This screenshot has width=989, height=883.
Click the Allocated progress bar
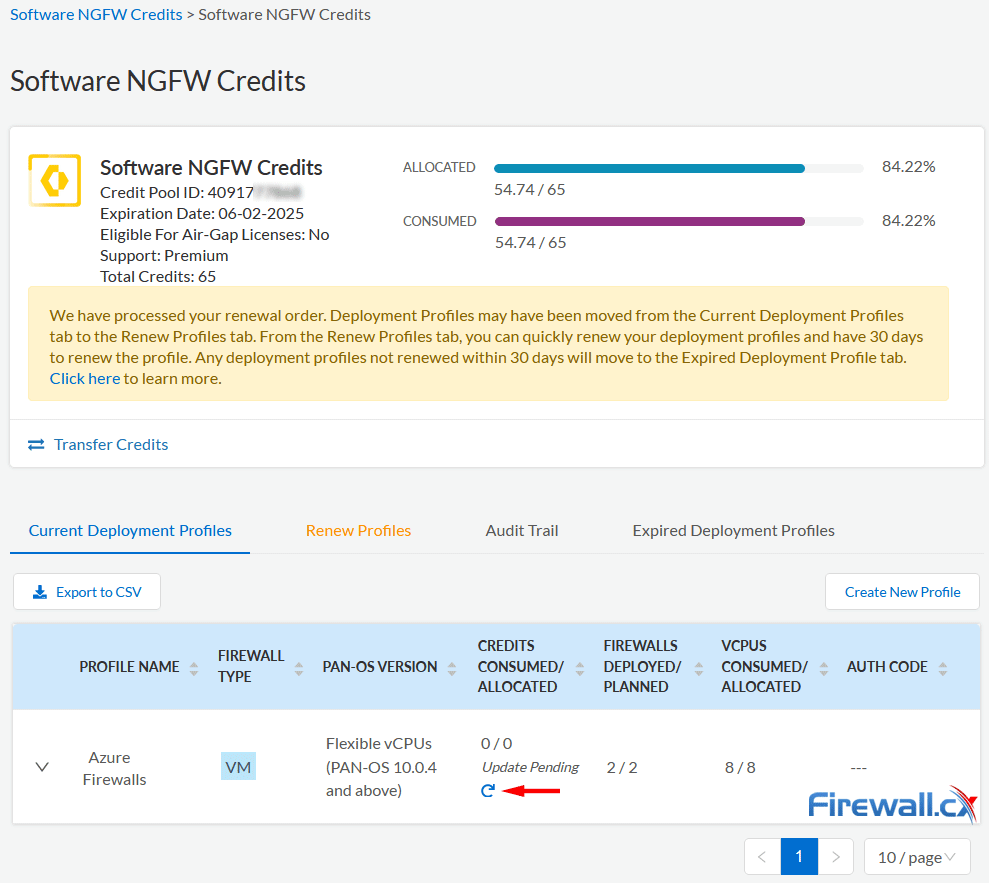(x=679, y=168)
